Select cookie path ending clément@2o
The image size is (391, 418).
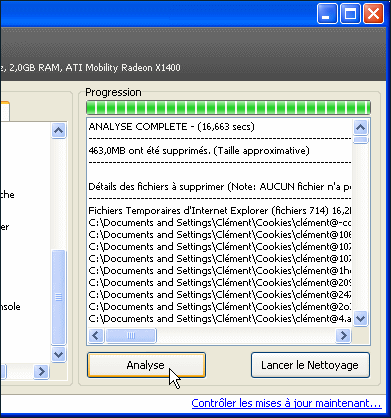point(220,307)
